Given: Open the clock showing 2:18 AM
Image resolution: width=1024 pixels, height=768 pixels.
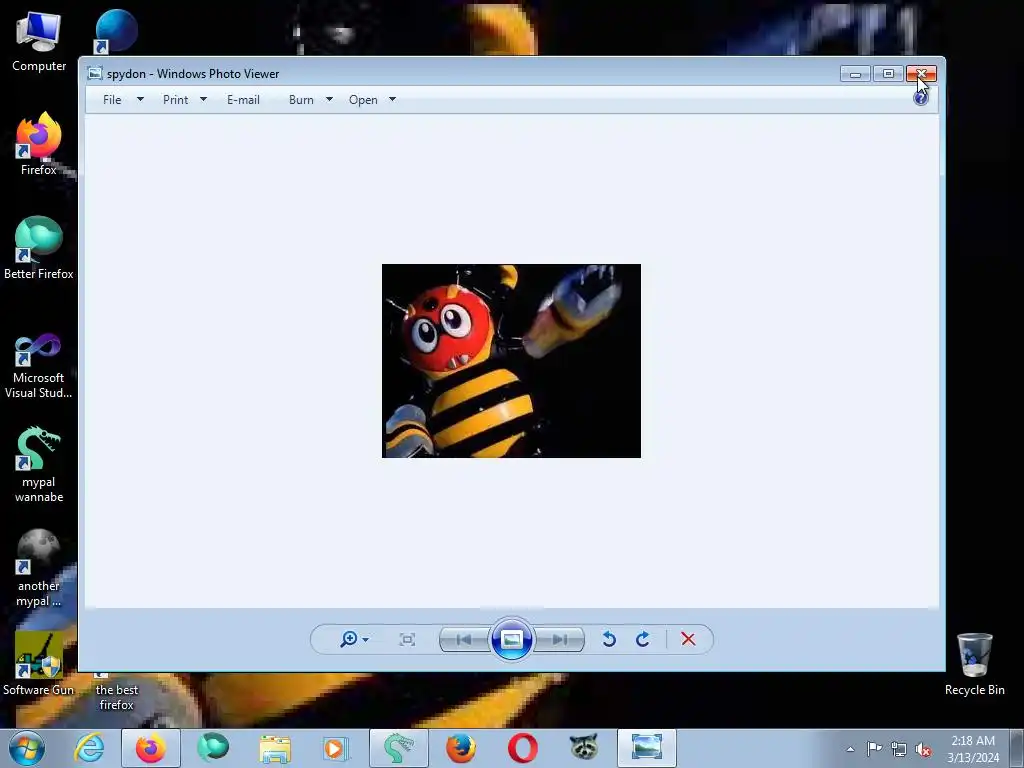Looking at the screenshot, I should point(973,749).
